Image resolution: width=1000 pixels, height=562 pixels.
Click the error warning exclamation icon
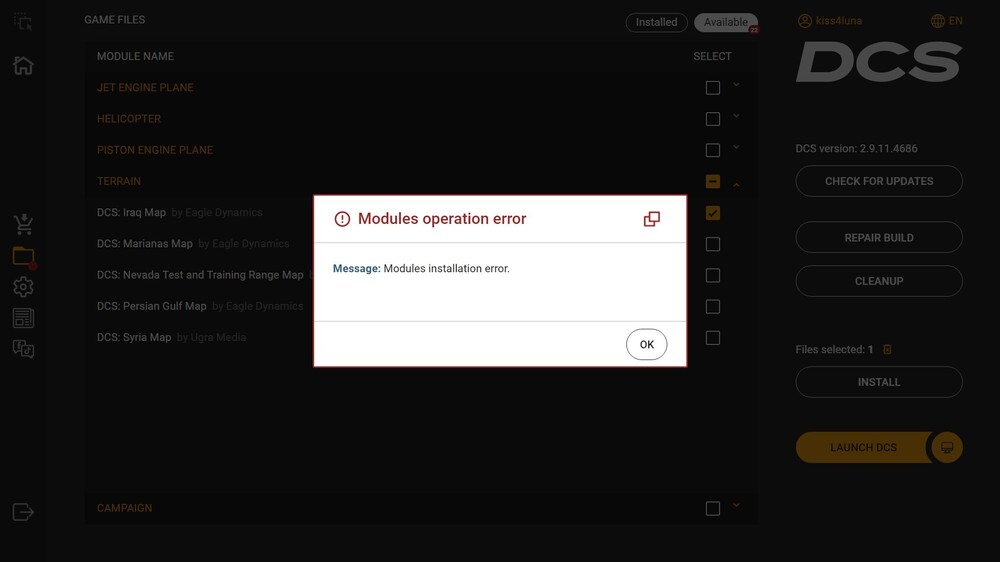(342, 219)
